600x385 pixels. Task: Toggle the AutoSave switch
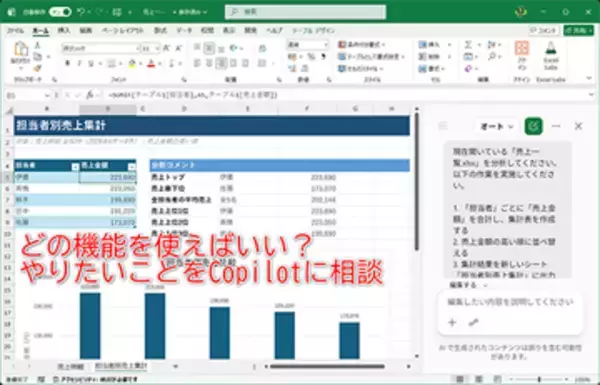tap(60, 12)
